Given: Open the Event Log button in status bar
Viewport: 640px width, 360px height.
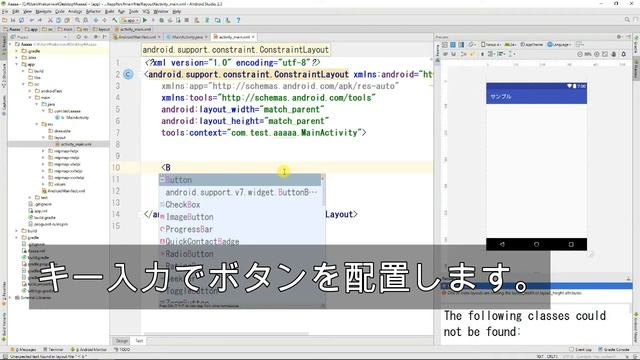Looking at the screenshot, I should [x=580, y=350].
